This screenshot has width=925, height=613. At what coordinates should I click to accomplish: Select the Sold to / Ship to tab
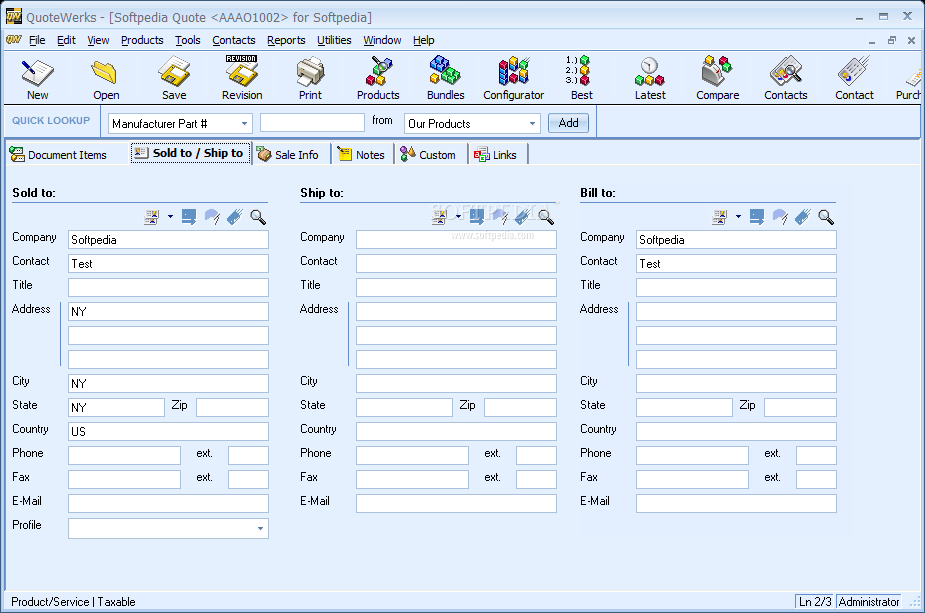click(x=191, y=153)
